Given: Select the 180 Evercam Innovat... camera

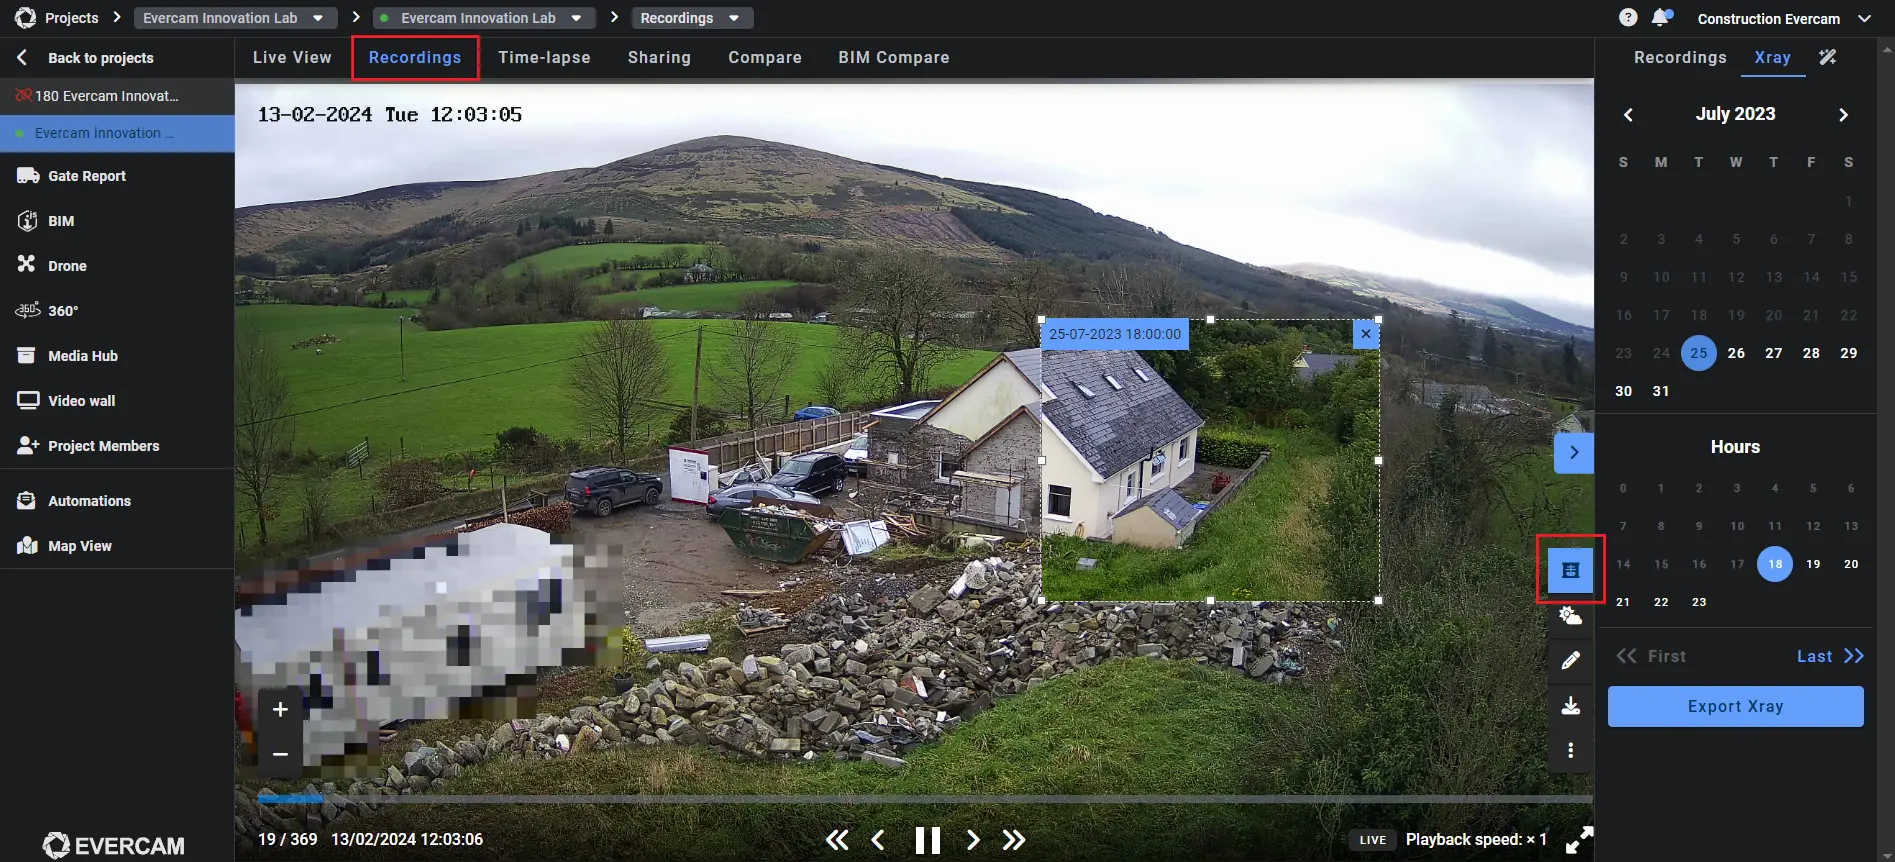Looking at the screenshot, I should [x=117, y=96].
